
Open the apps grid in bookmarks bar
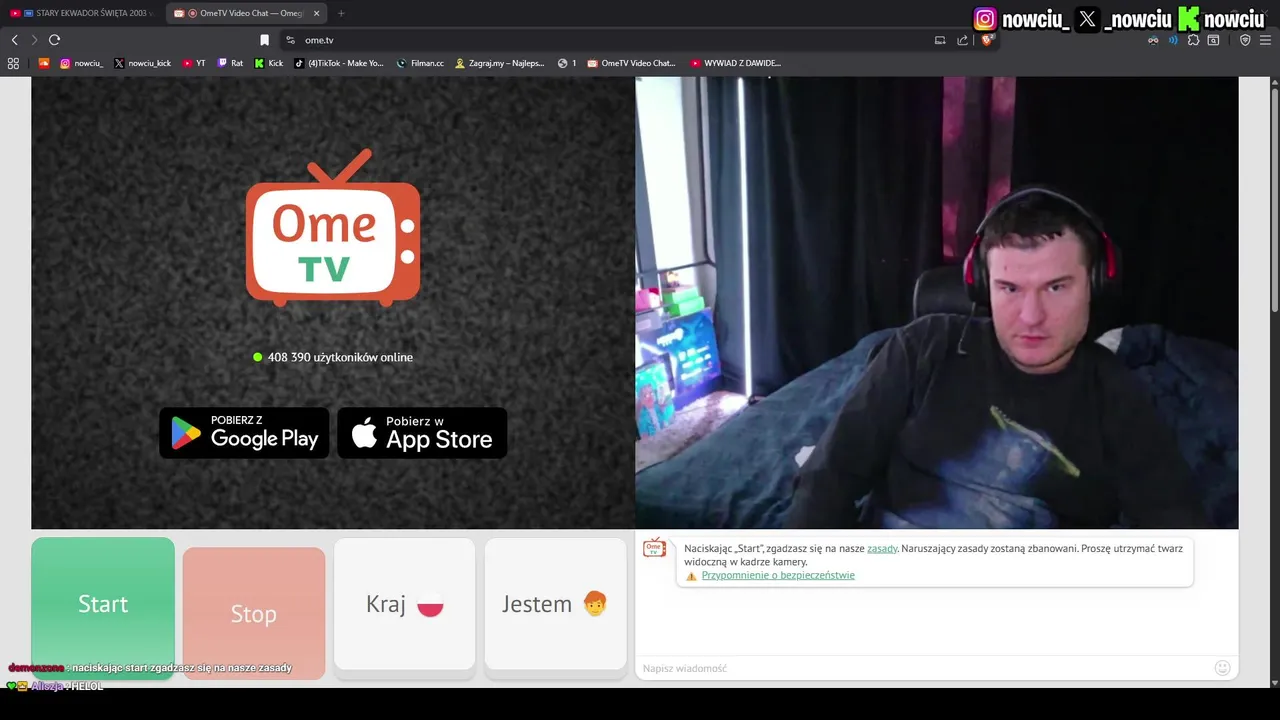(x=13, y=63)
